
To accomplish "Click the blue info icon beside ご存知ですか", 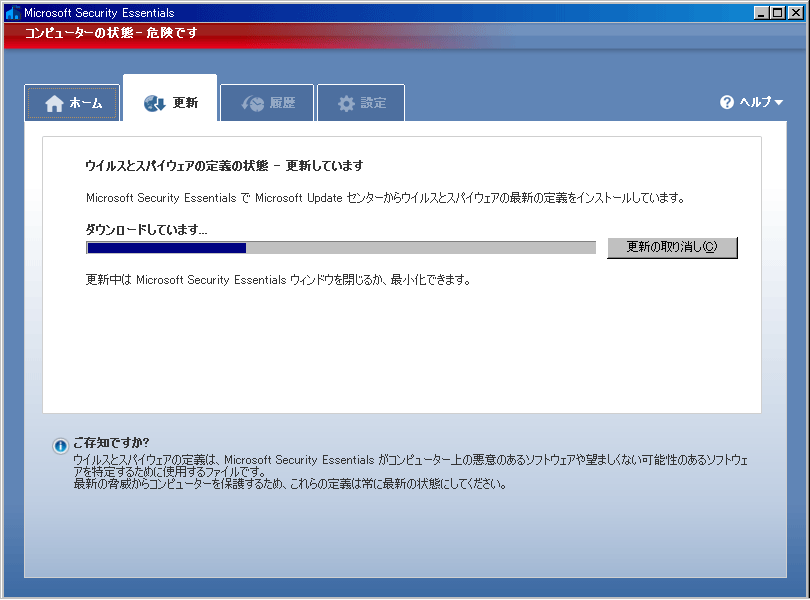I will [x=60, y=445].
